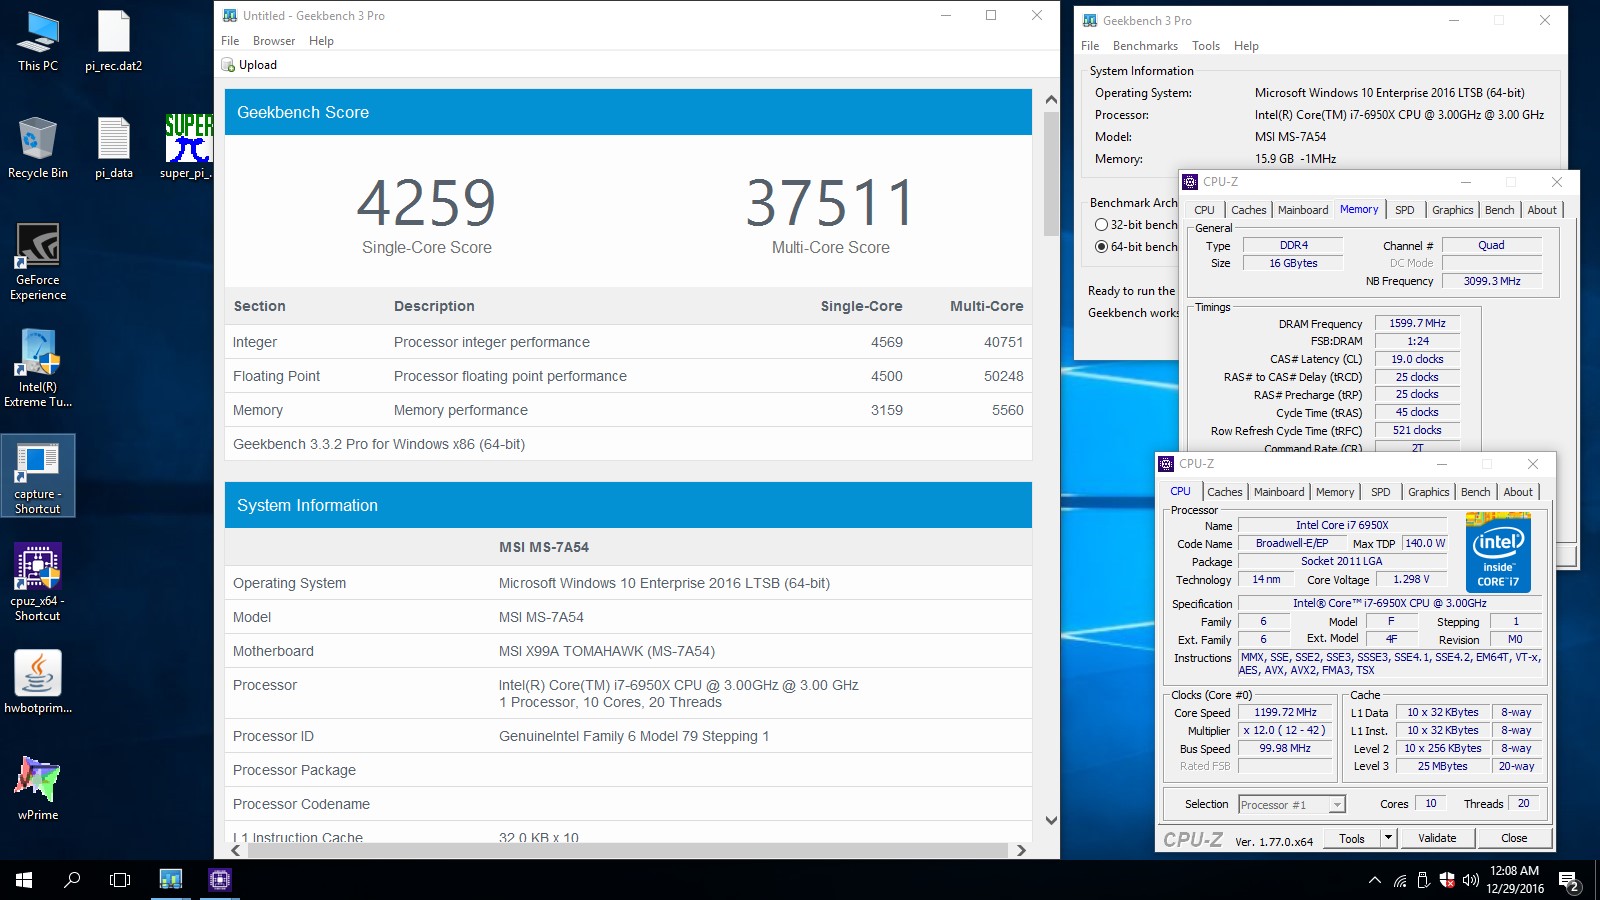Open Browser menu in Geekbench results window

pyautogui.click(x=274, y=41)
